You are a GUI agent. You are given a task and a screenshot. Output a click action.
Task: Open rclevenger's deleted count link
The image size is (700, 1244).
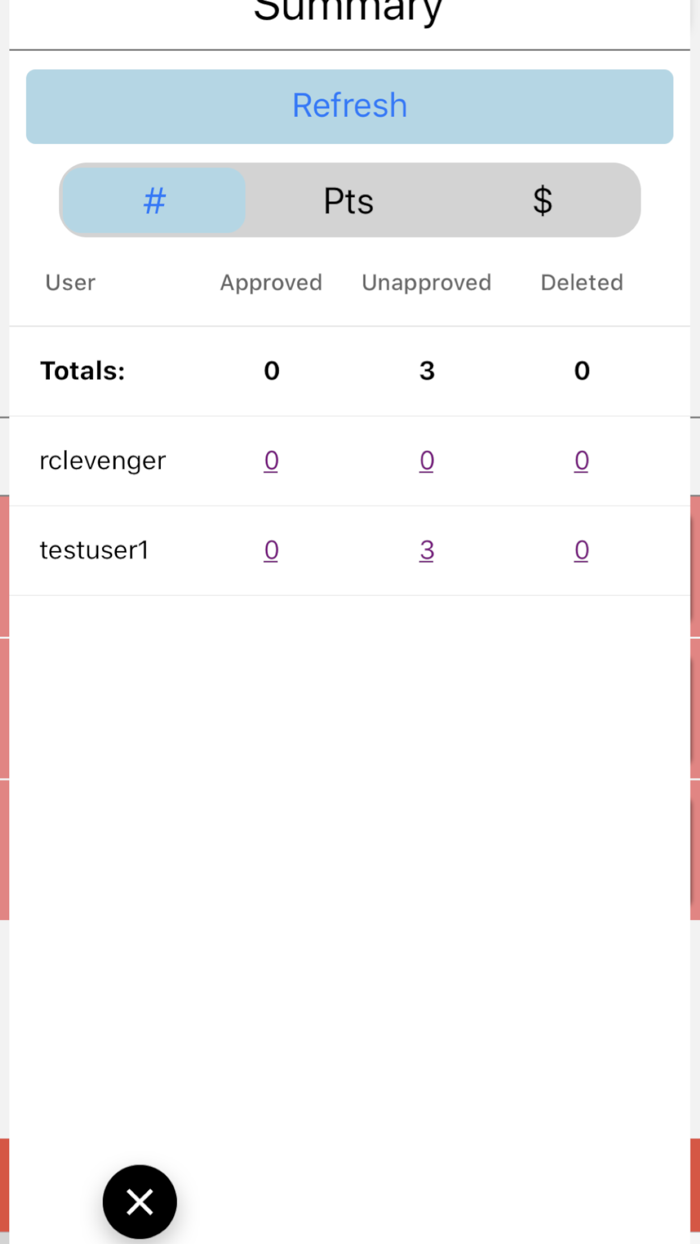click(x=581, y=460)
